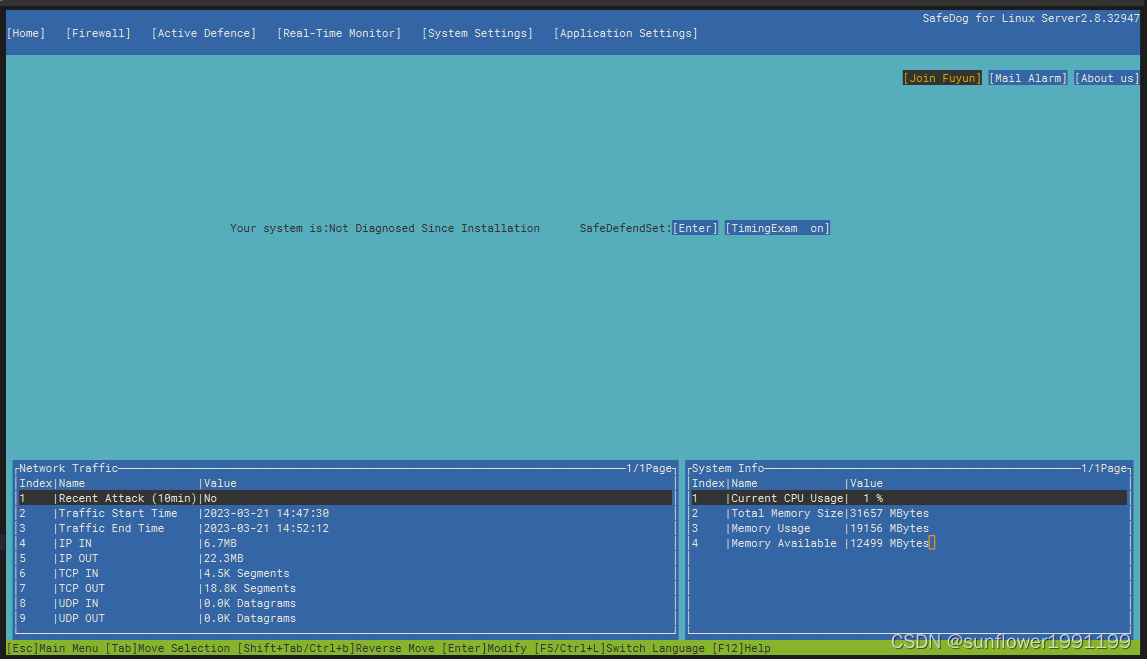Click the [About us] button
This screenshot has width=1147, height=659.
(1107, 78)
